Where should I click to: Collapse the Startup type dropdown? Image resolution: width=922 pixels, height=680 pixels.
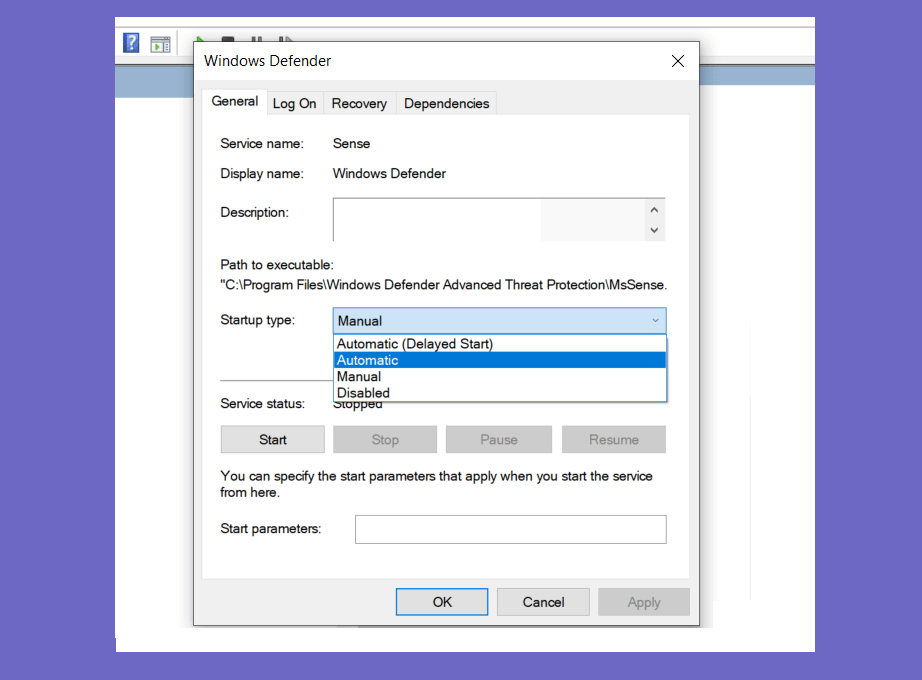click(x=655, y=321)
